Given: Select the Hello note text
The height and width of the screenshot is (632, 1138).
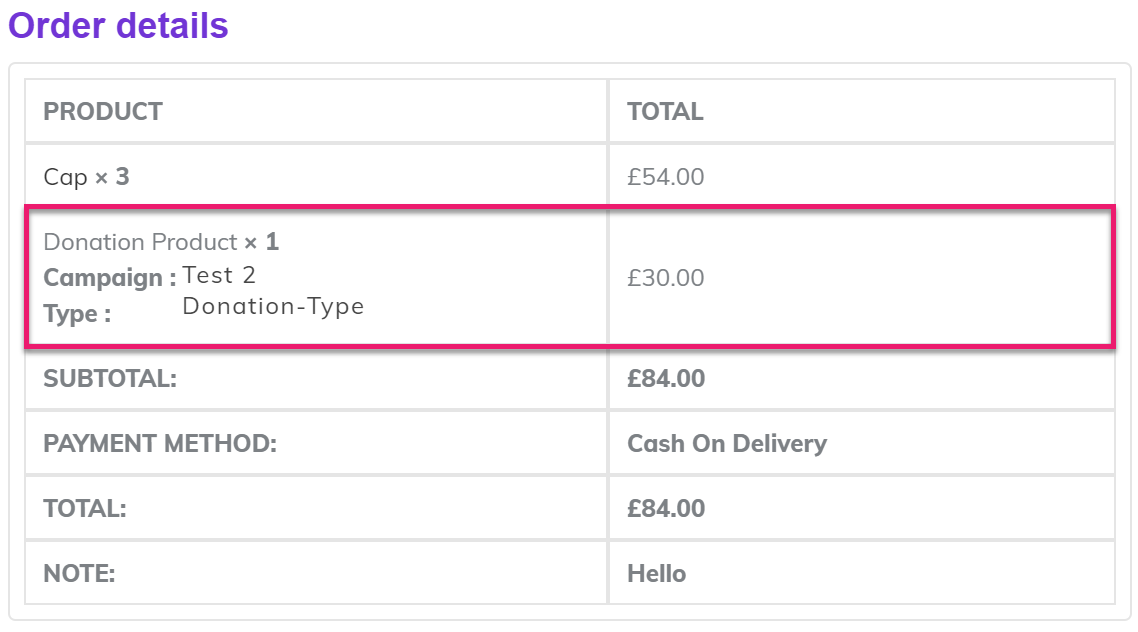Looking at the screenshot, I should 656,574.
